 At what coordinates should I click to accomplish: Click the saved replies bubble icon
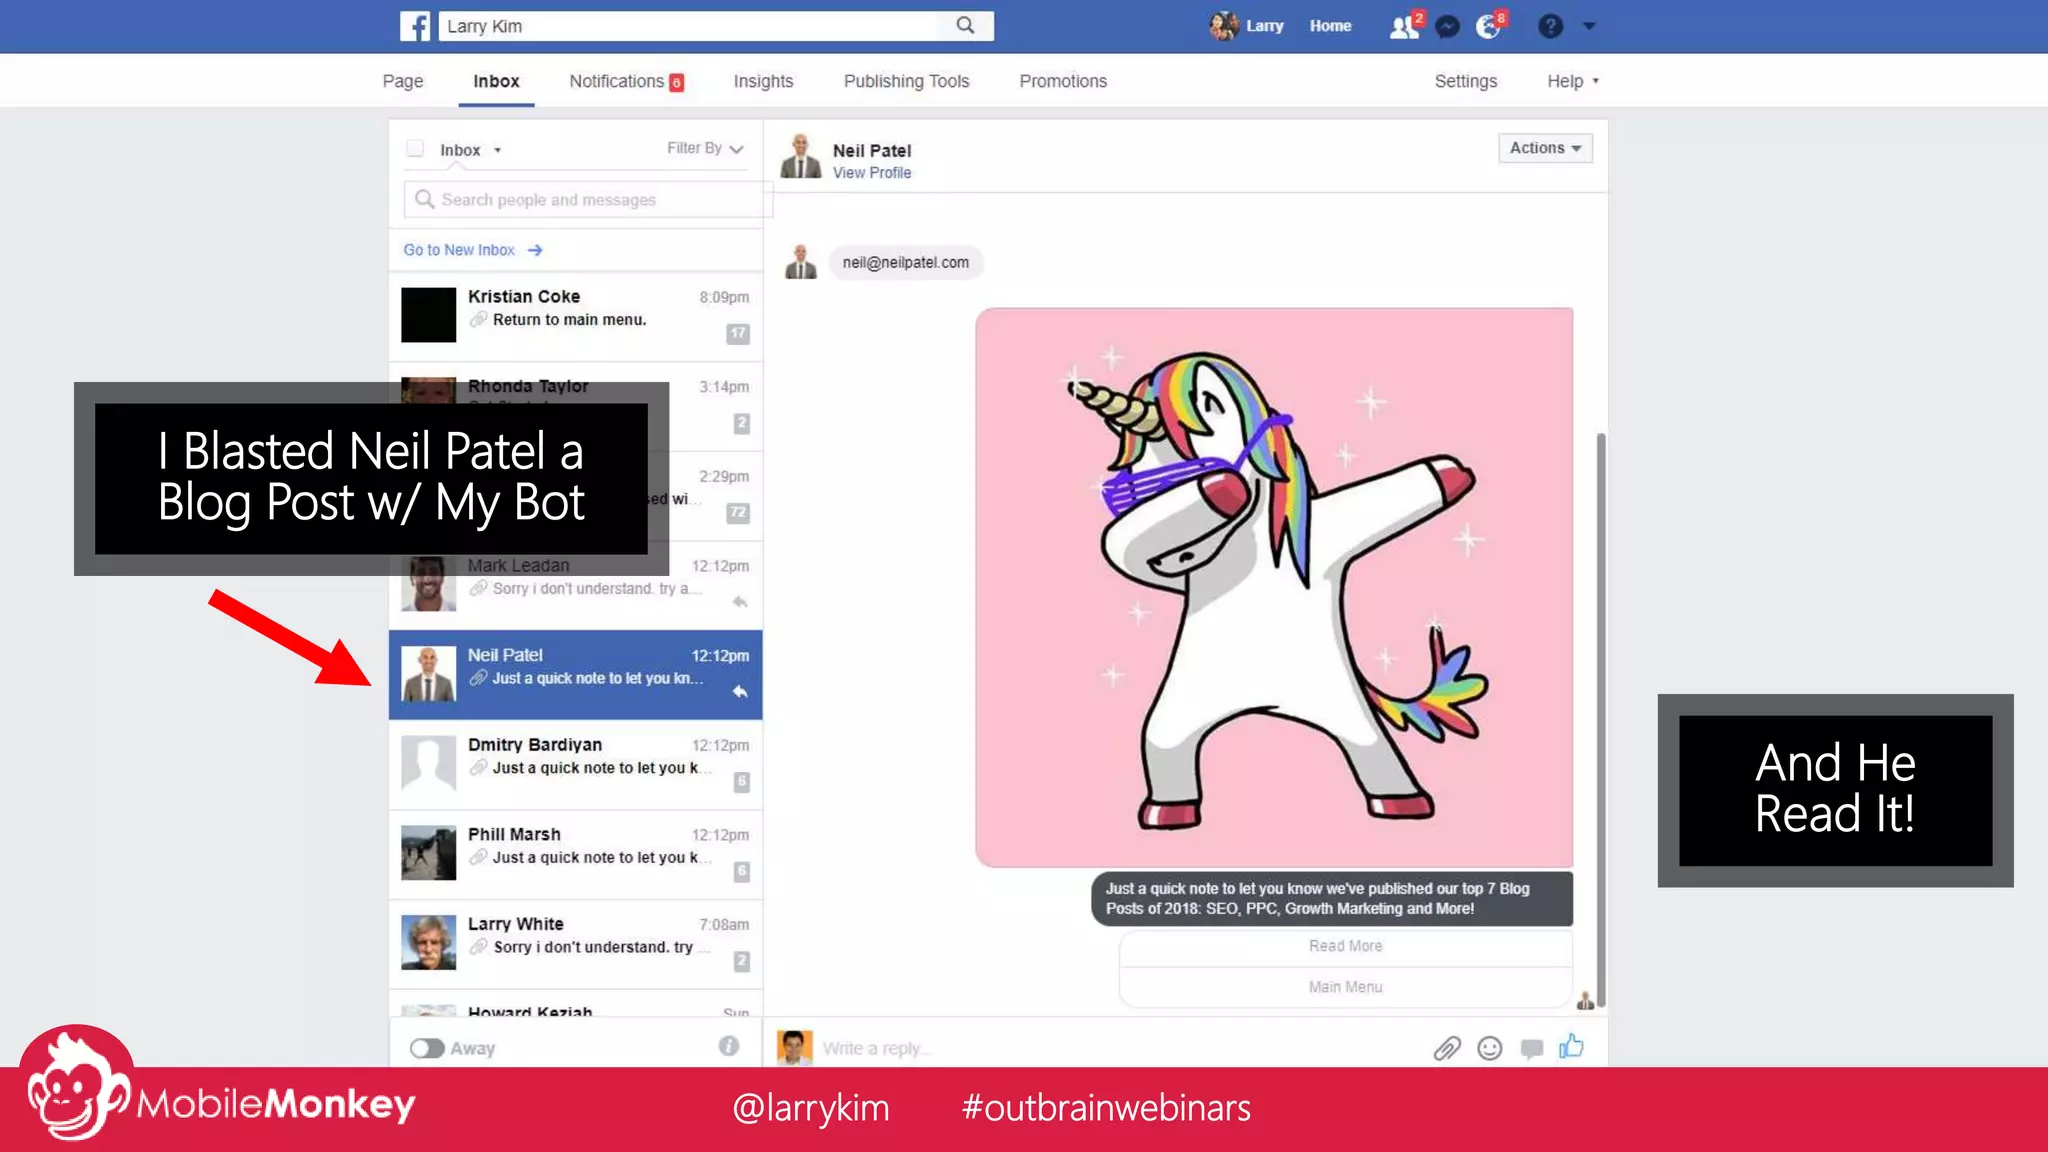click(1531, 1048)
